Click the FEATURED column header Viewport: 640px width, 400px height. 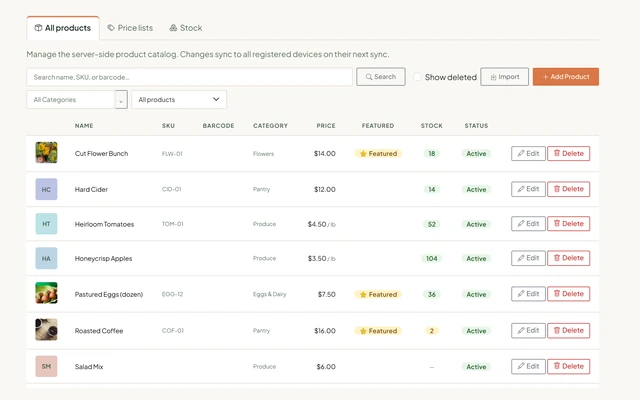(378, 126)
